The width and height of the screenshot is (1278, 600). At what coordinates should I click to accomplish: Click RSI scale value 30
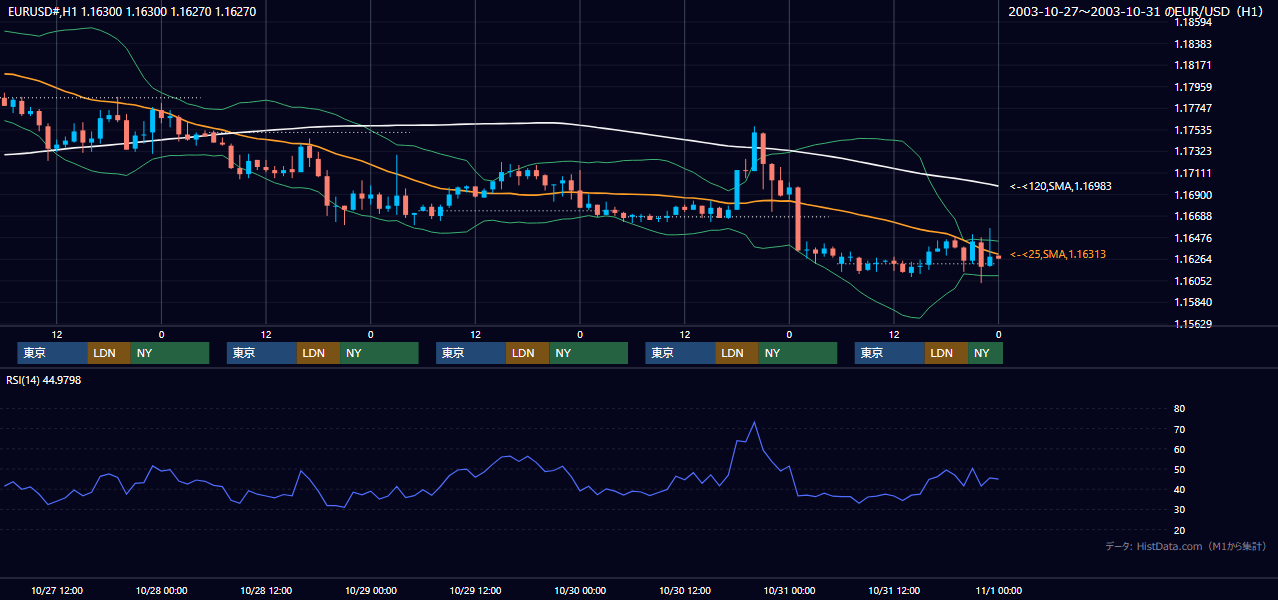tap(1179, 510)
